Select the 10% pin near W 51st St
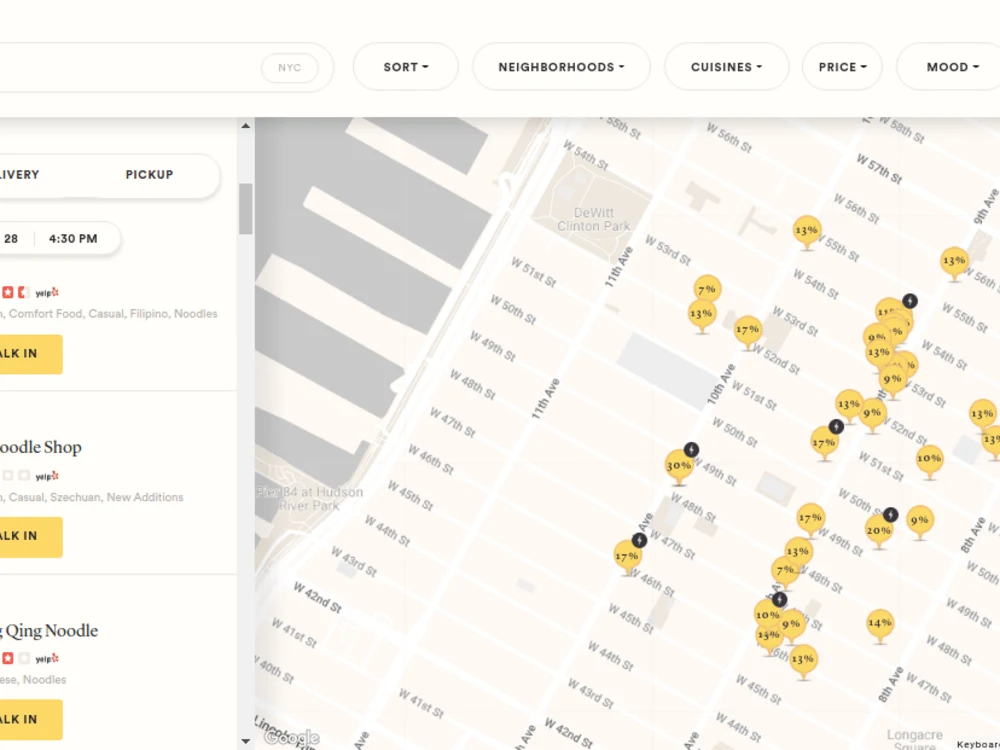This screenshot has width=1000, height=750. (x=929, y=460)
